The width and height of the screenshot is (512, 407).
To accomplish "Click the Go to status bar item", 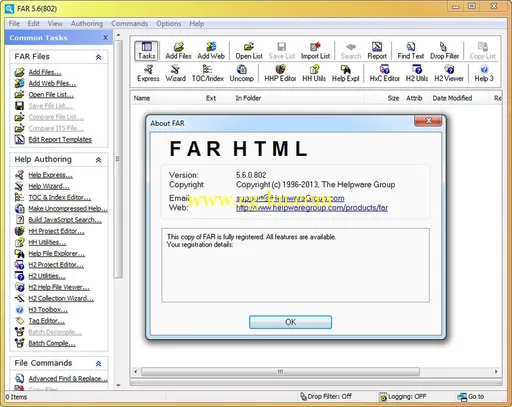I will click(x=471, y=396).
